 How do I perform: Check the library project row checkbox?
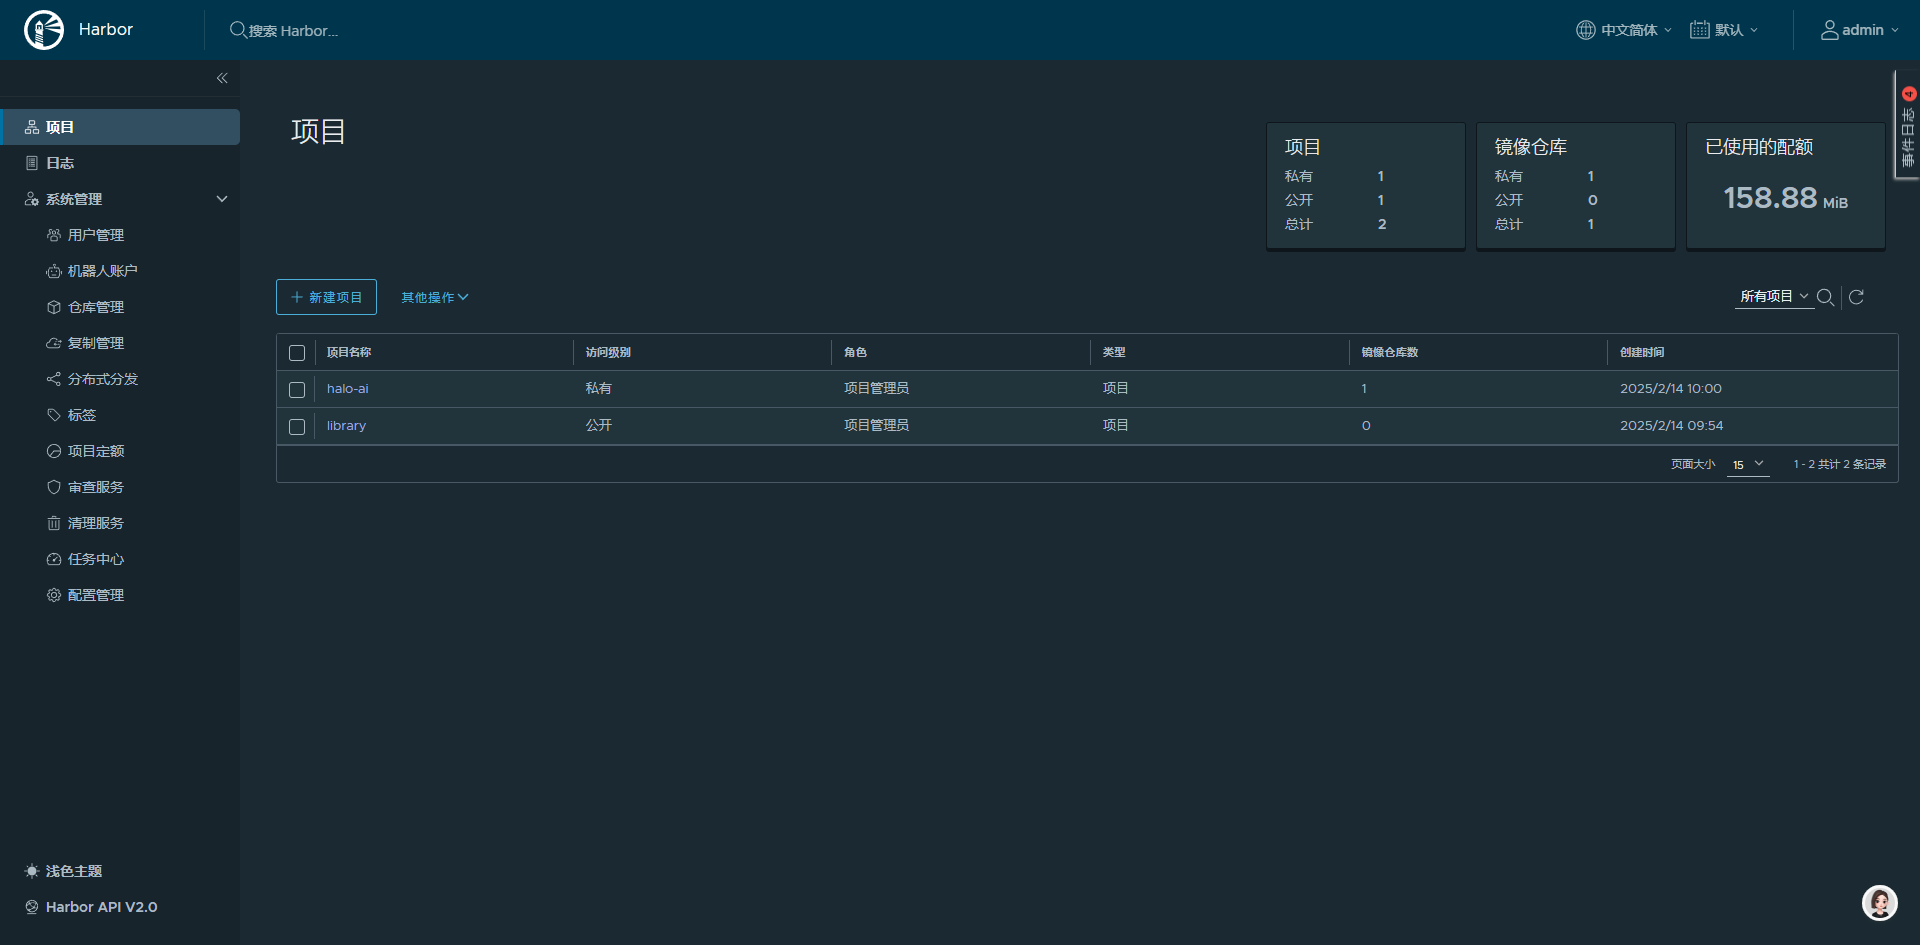(297, 427)
